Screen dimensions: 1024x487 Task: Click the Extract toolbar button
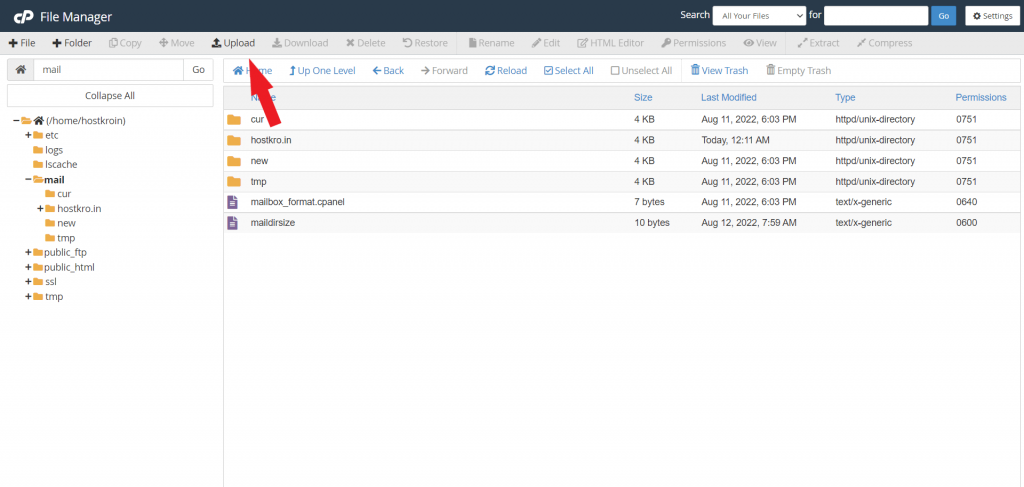(818, 43)
